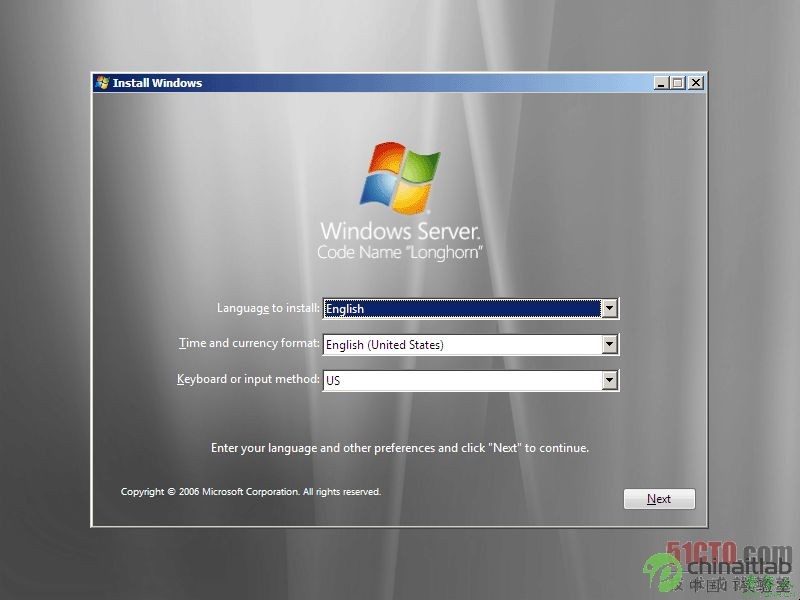Click the Install Windows title text
The height and width of the screenshot is (600, 800).
(x=157, y=83)
